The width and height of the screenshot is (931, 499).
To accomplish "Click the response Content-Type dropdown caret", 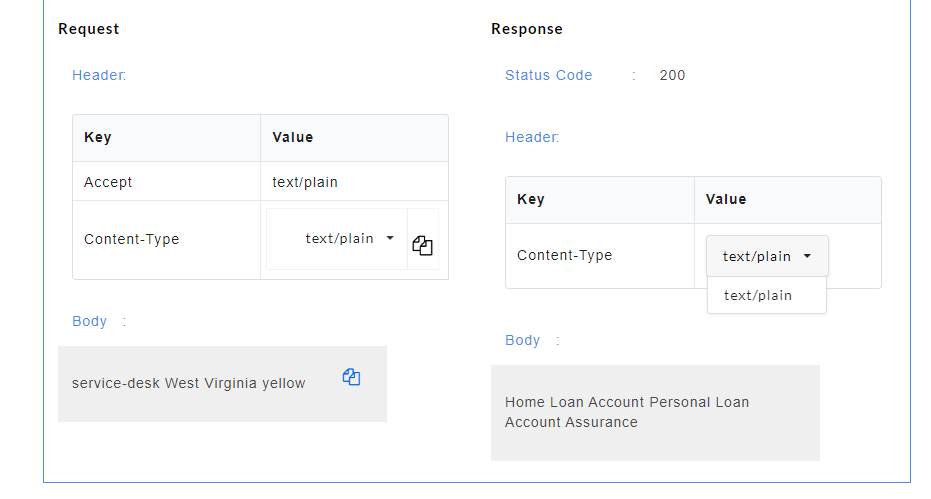I will tap(808, 256).
